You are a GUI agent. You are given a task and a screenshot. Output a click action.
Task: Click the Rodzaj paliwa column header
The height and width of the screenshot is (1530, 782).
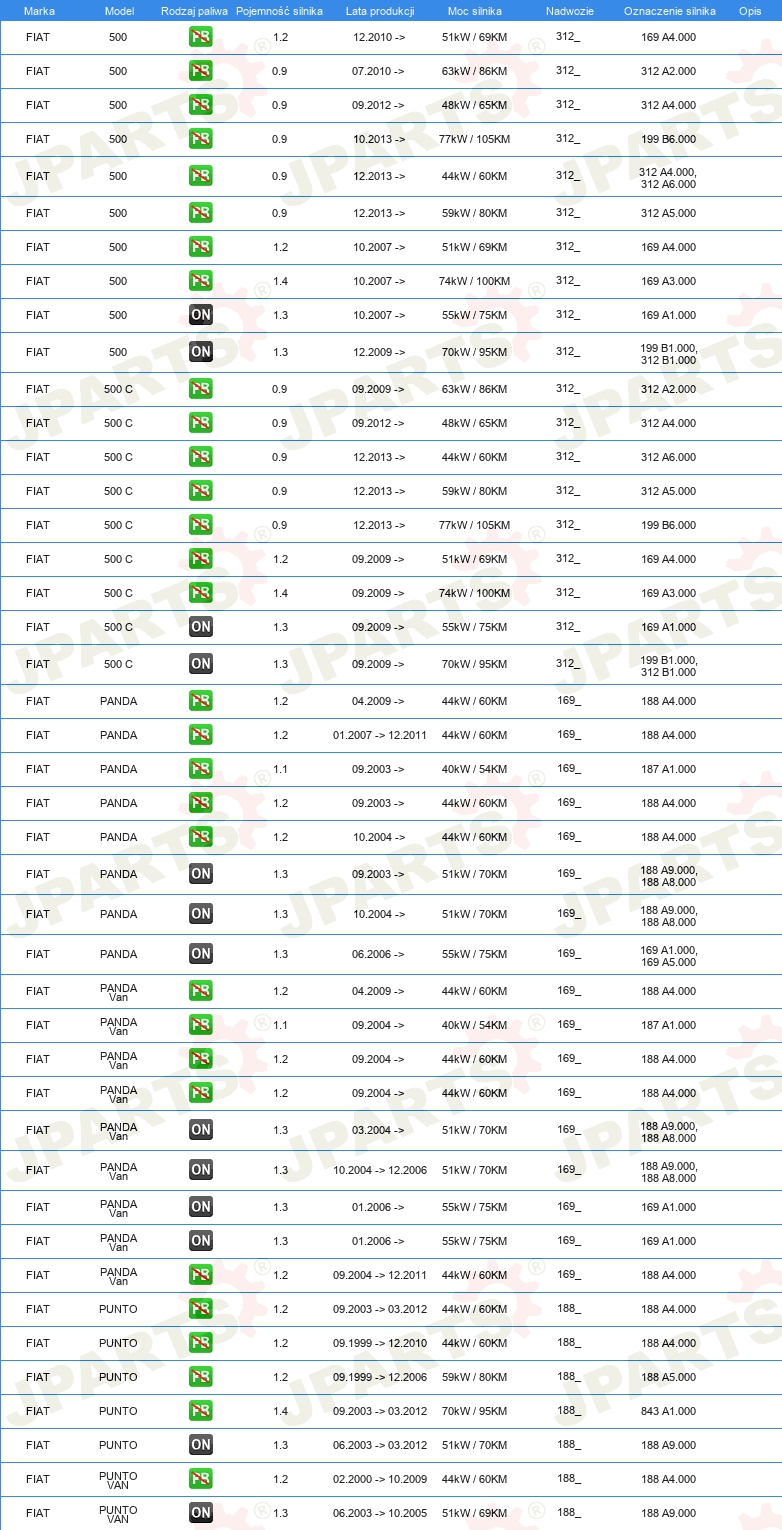pos(194,11)
